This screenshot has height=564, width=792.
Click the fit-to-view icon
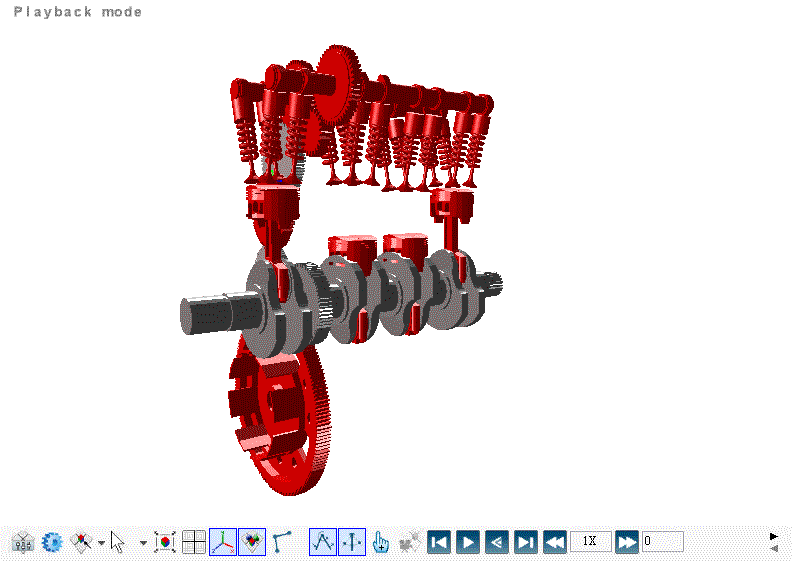166,542
